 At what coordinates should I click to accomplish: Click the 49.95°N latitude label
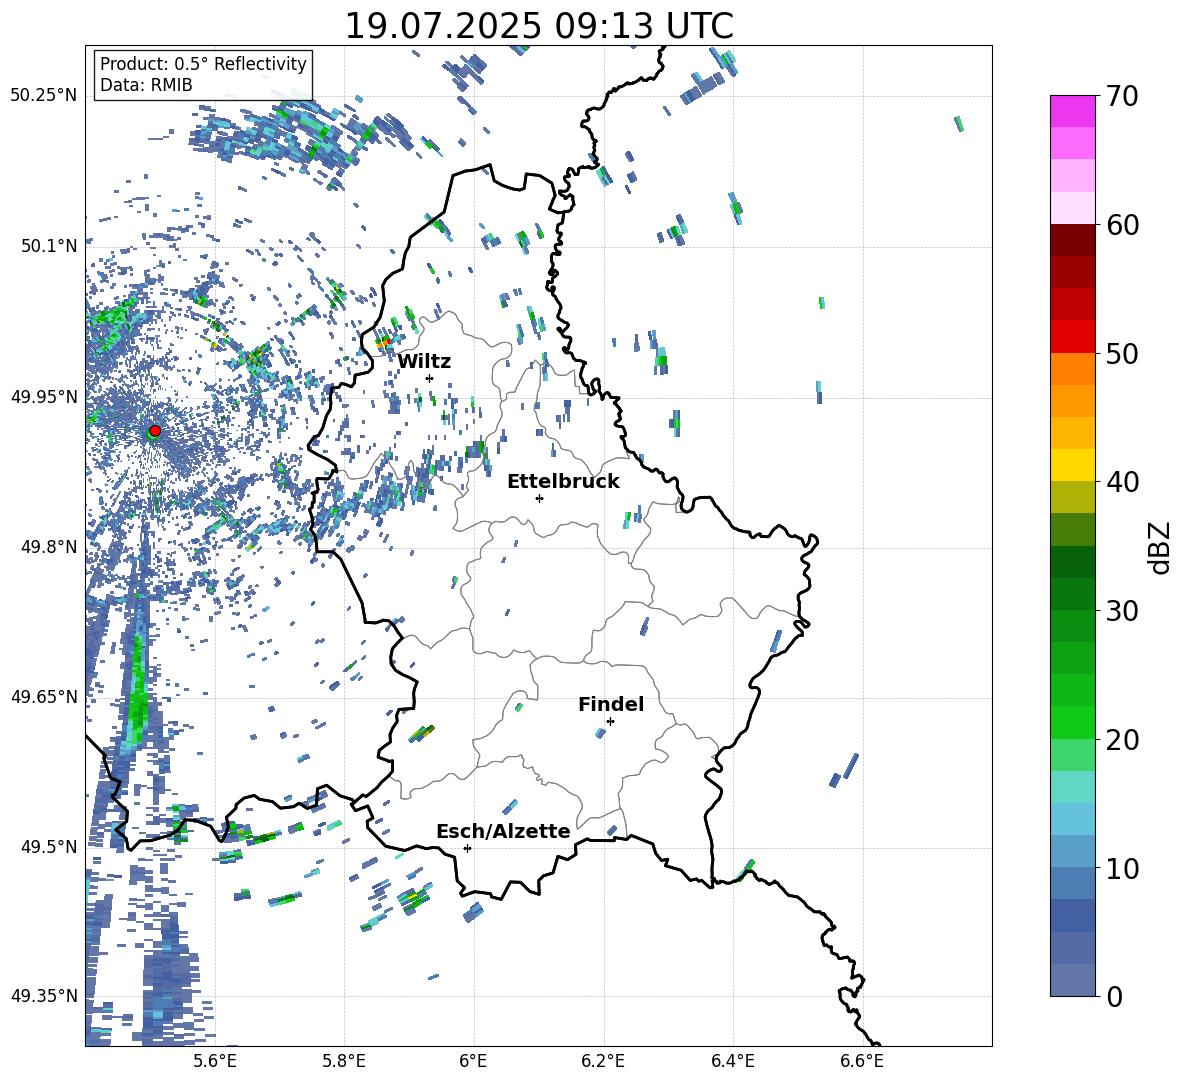44,396
